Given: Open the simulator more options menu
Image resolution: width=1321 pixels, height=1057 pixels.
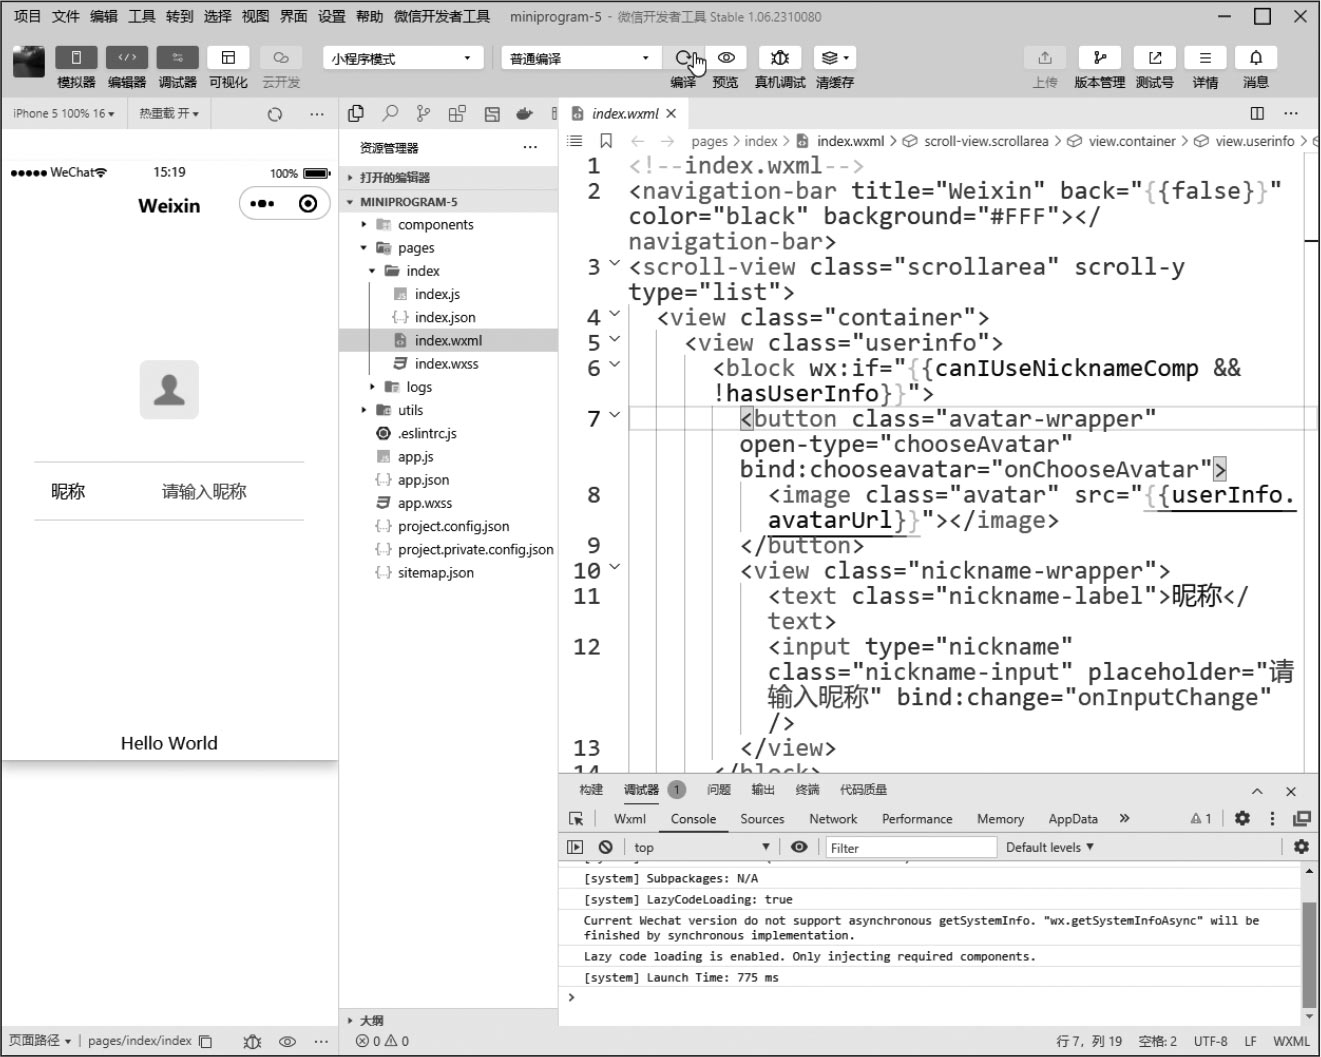Looking at the screenshot, I should point(317,114).
